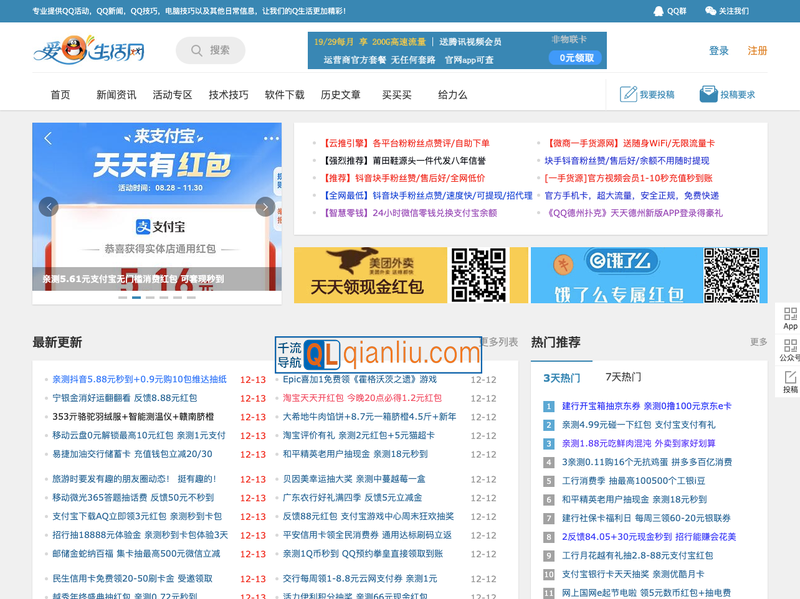The image size is (800, 599).
Task: Click the QQ群 penguin icon in top bar
Action: (658, 11)
